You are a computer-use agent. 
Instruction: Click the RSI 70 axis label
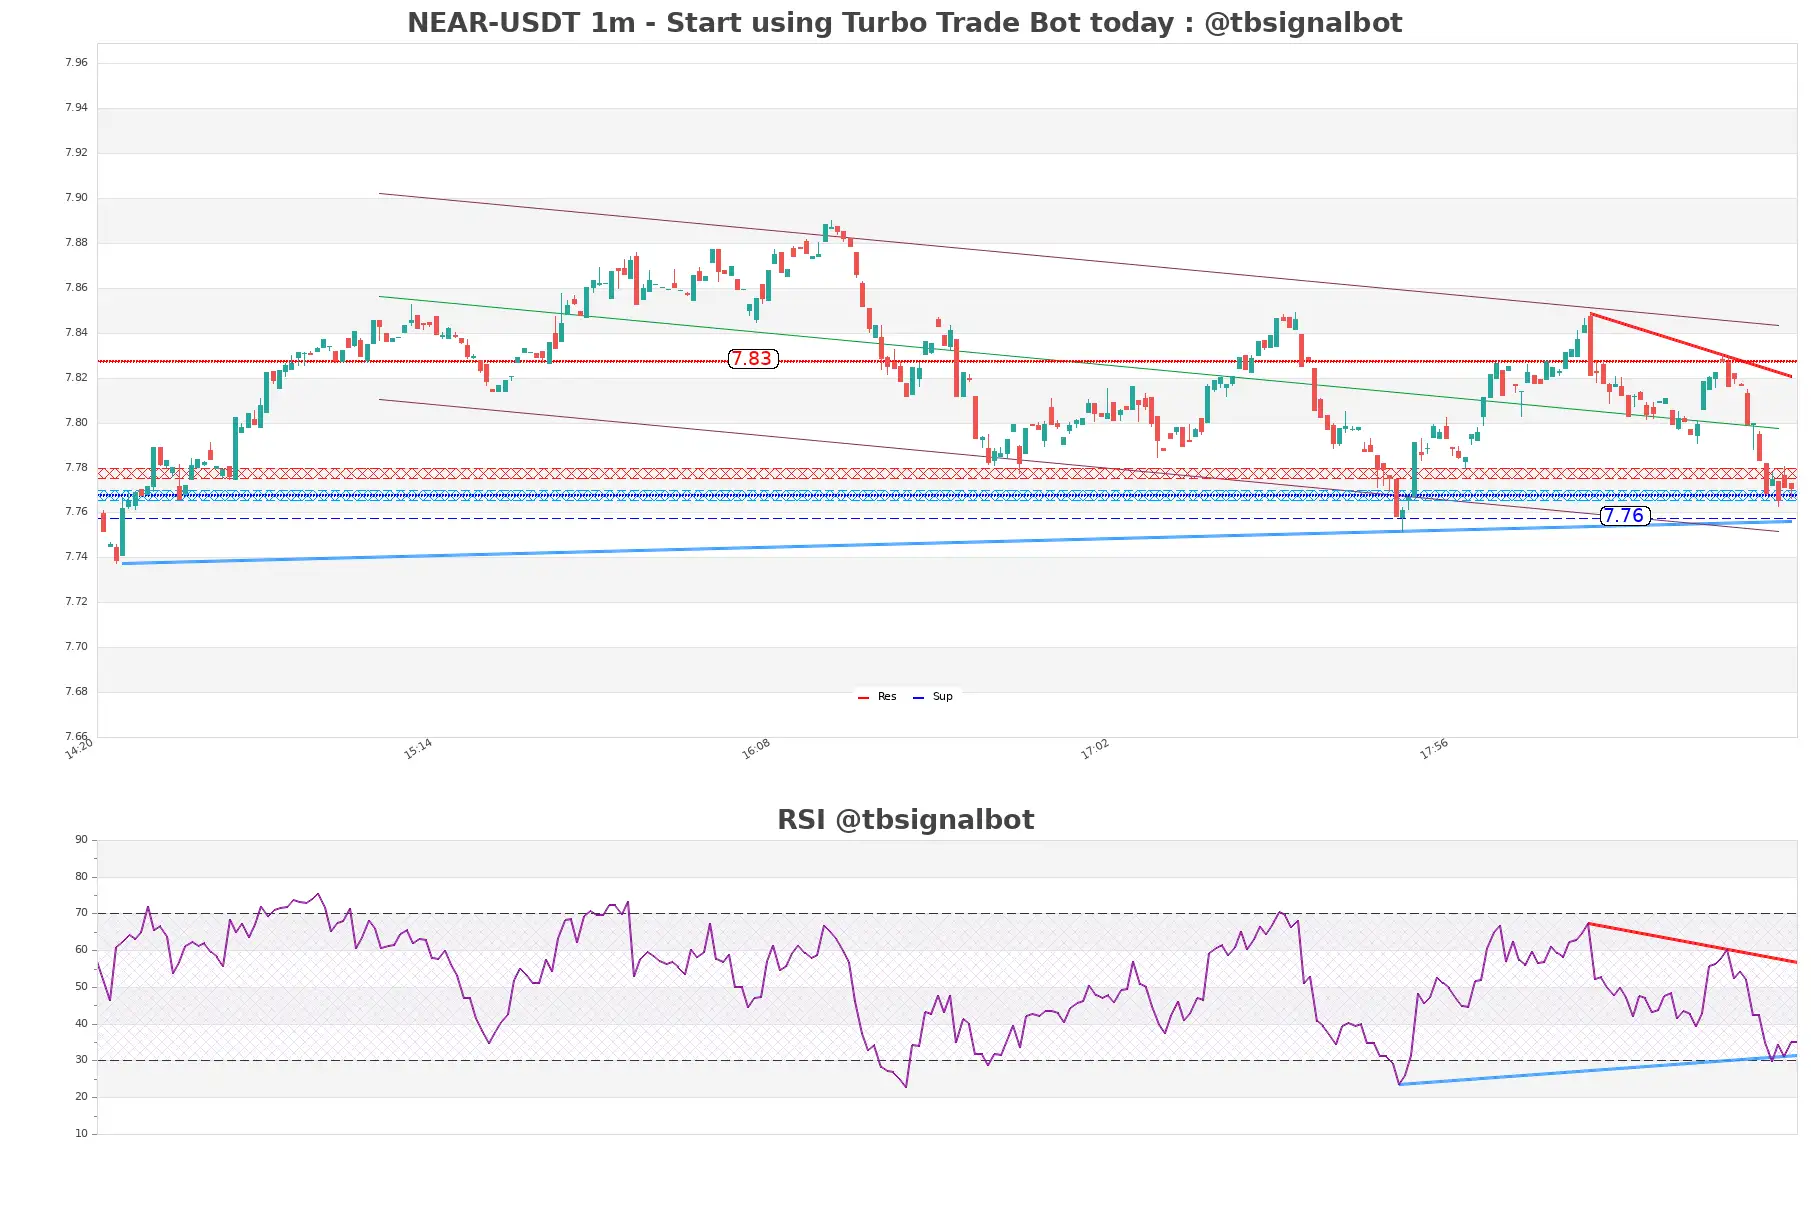pyautogui.click(x=81, y=912)
